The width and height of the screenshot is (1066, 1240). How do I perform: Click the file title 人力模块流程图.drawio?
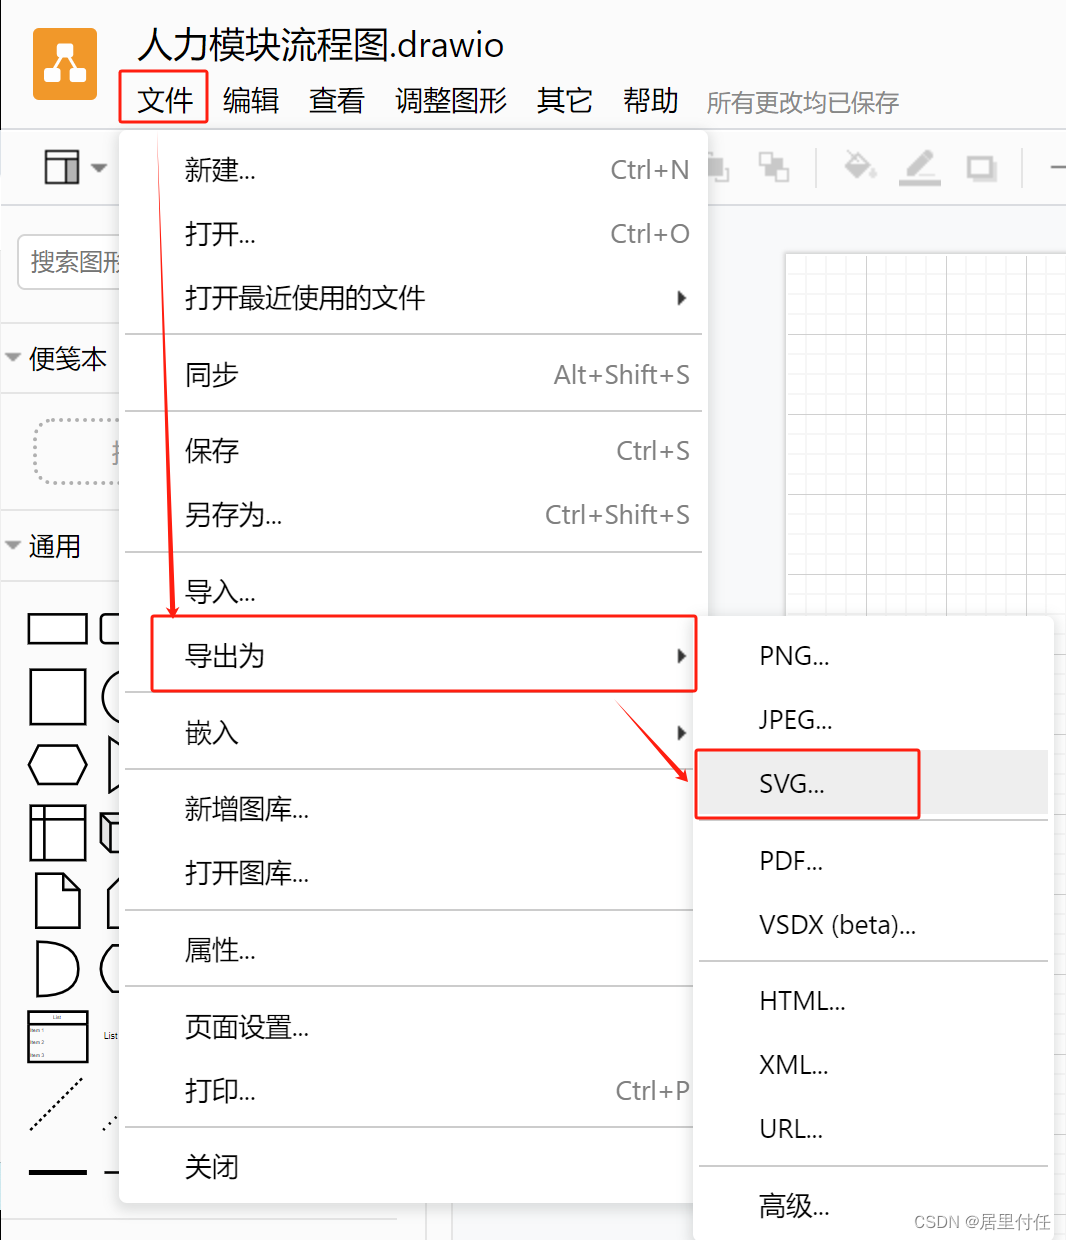coord(320,44)
